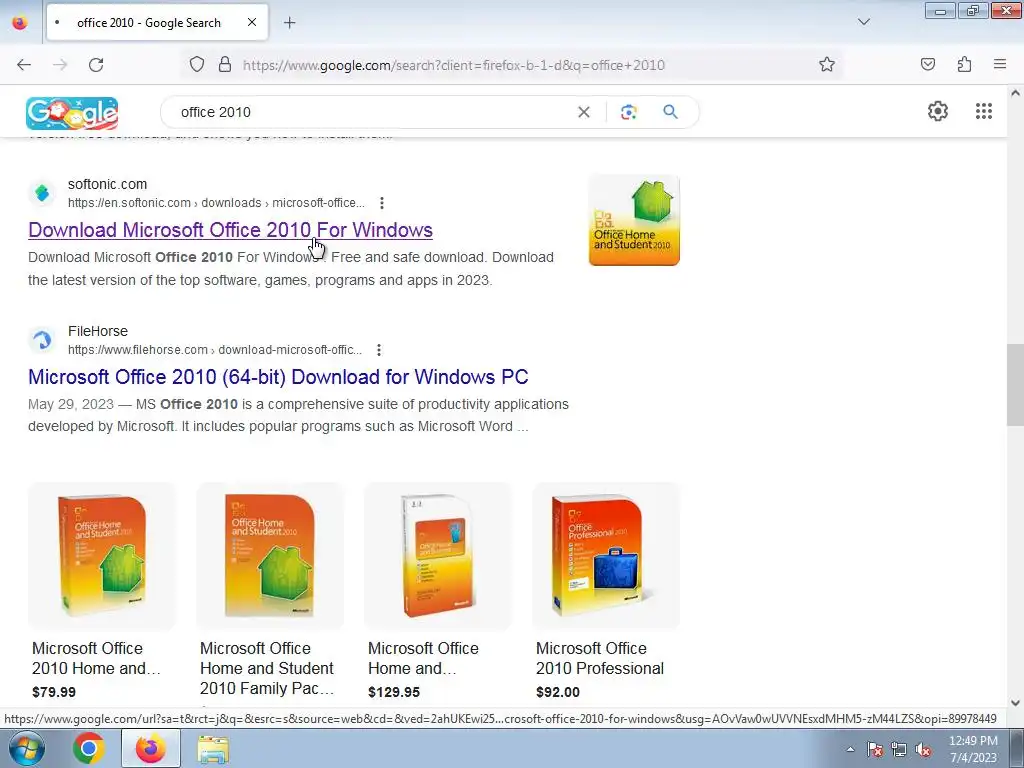Click the $129.95 price
Image resolution: width=1024 pixels, height=768 pixels.
(394, 692)
